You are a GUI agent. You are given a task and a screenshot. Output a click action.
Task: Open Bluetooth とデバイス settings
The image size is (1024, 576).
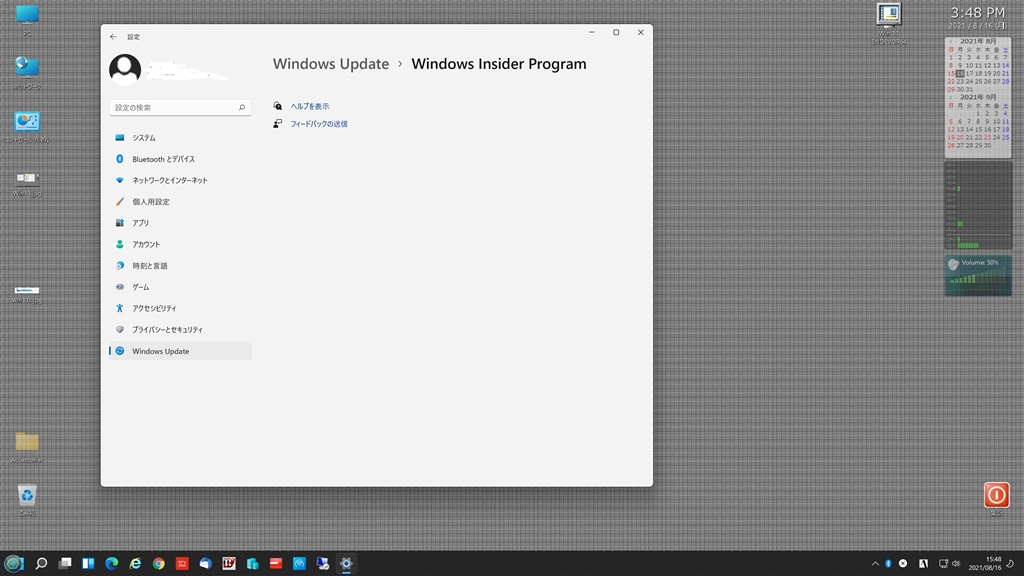click(180, 159)
